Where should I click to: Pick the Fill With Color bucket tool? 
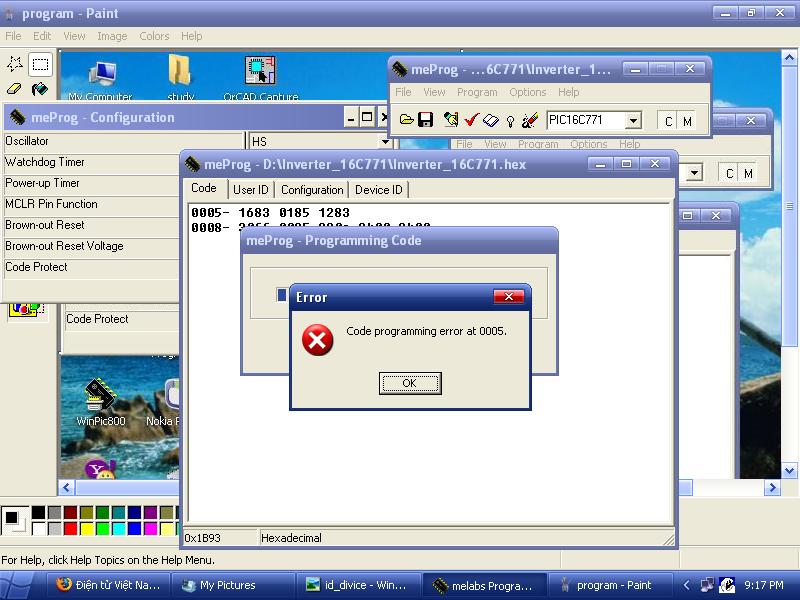(x=40, y=89)
